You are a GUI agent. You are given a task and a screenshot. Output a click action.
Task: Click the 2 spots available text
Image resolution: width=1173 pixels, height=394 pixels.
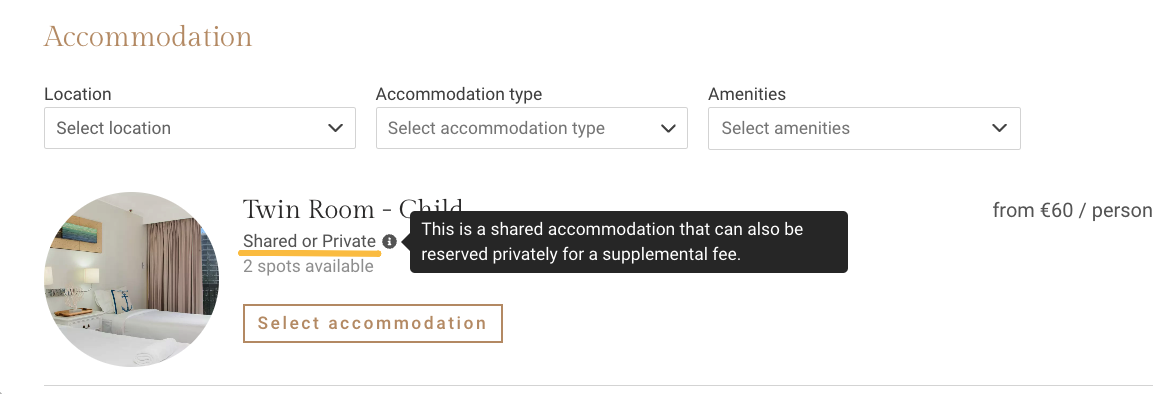[x=308, y=266]
